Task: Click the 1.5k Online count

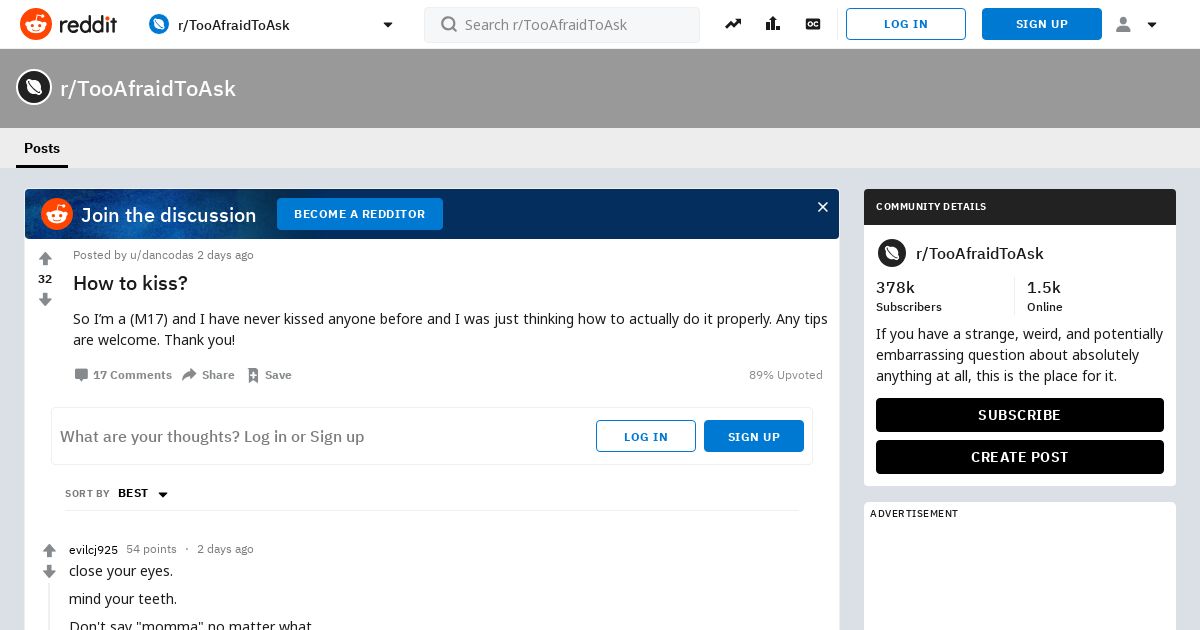Action: (1045, 296)
